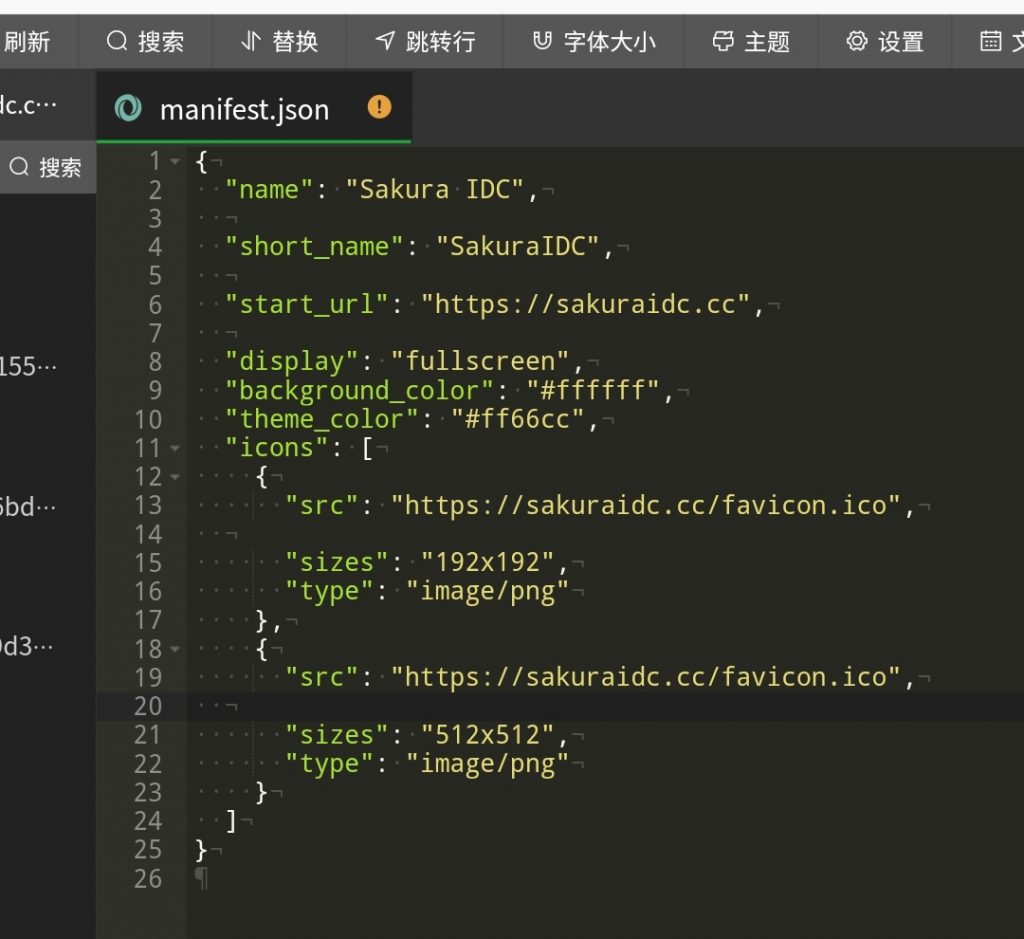
Task: Click the 主题 theme icon
Action: 723,41
